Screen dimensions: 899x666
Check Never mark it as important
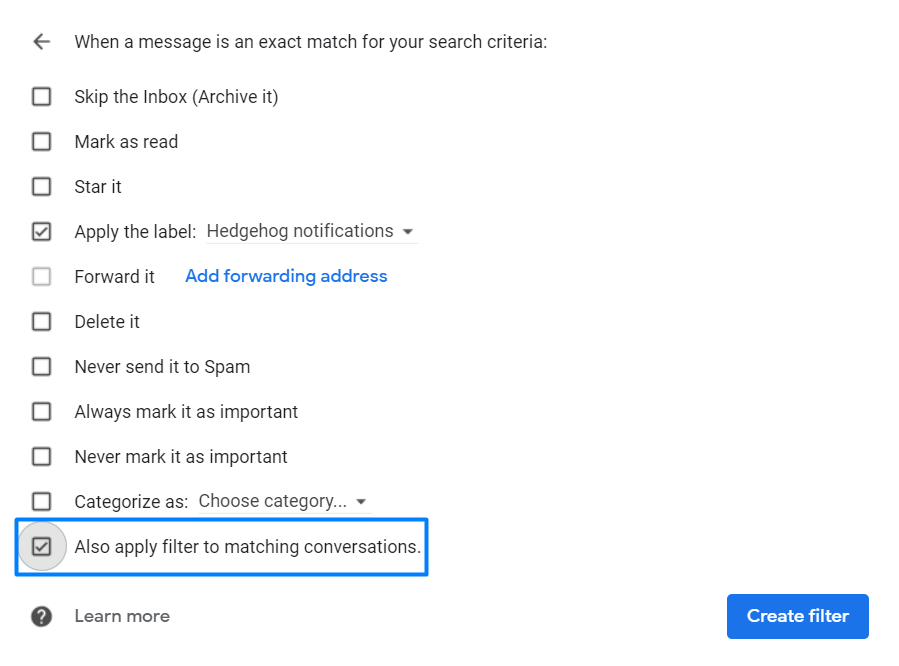41,457
